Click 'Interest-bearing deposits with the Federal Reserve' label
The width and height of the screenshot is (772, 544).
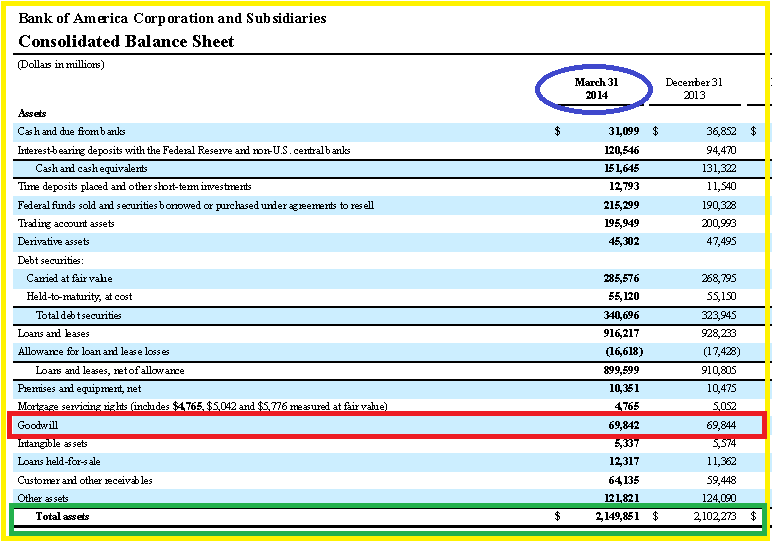click(184, 150)
